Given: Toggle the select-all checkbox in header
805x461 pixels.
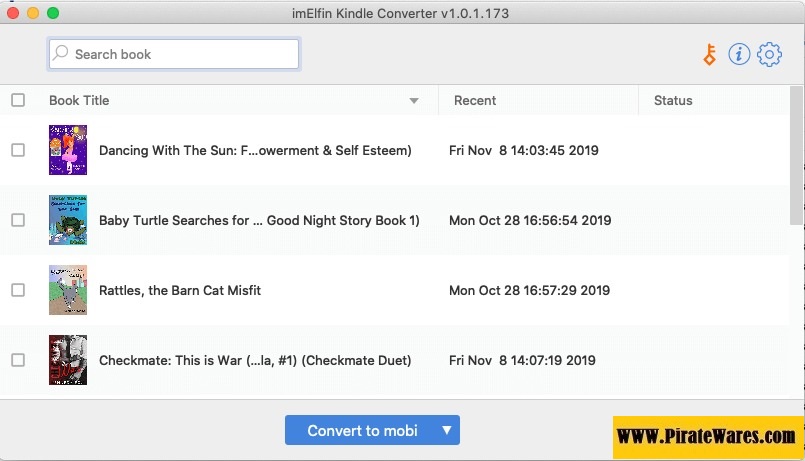Looking at the screenshot, I should (x=18, y=100).
